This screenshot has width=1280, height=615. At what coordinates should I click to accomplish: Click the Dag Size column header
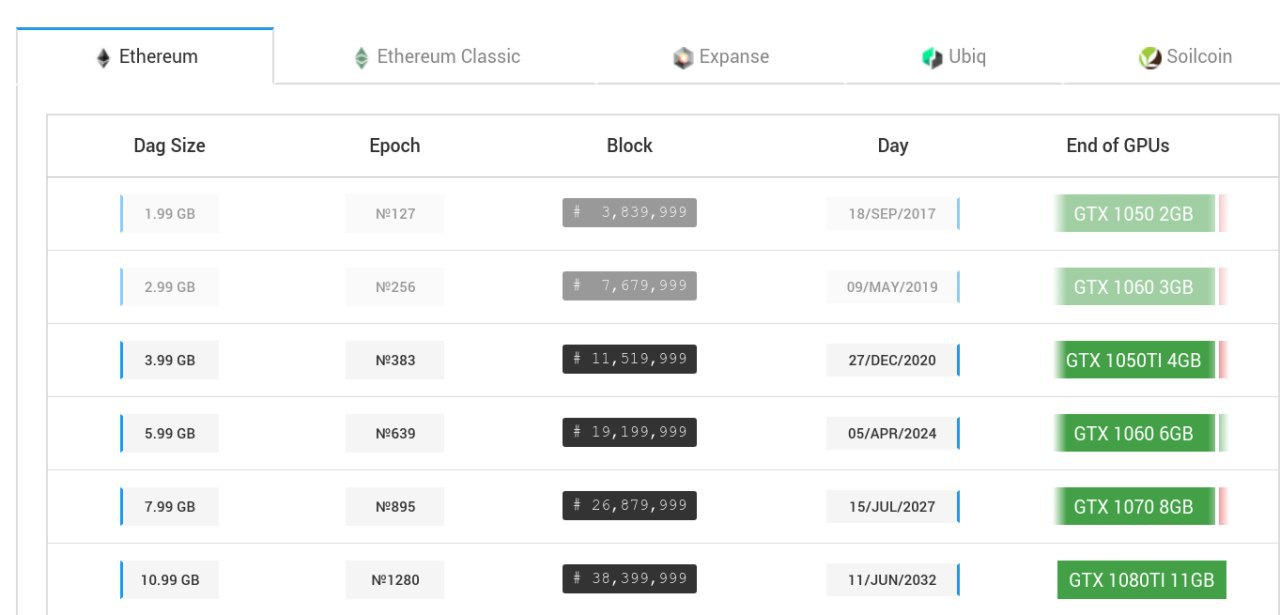tap(169, 145)
